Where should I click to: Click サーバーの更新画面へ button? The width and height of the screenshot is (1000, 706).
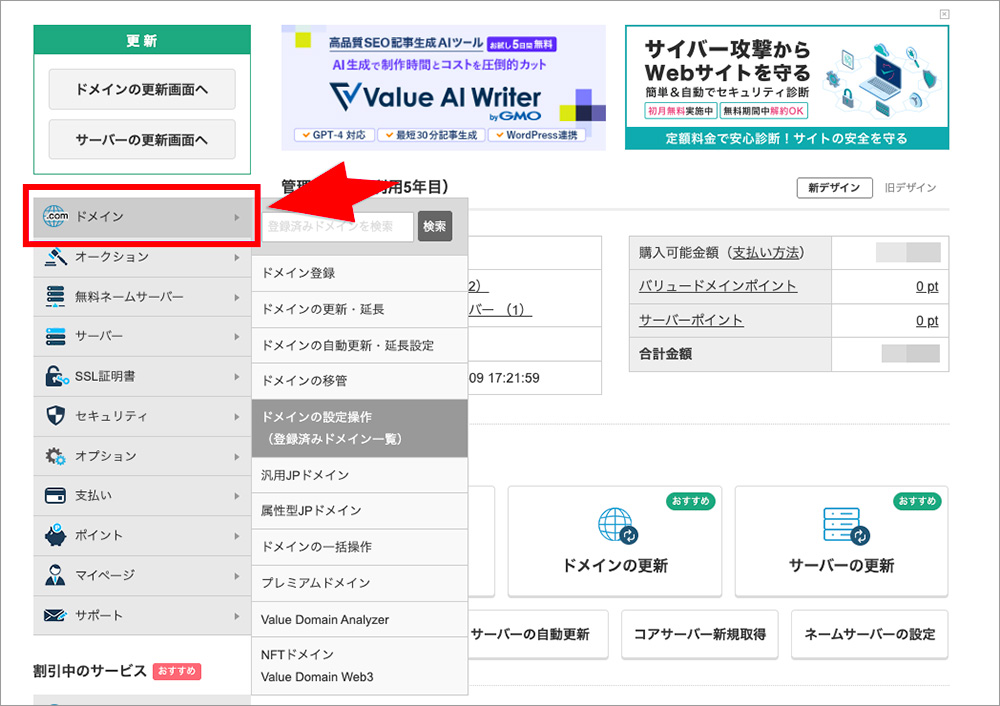click(142, 139)
